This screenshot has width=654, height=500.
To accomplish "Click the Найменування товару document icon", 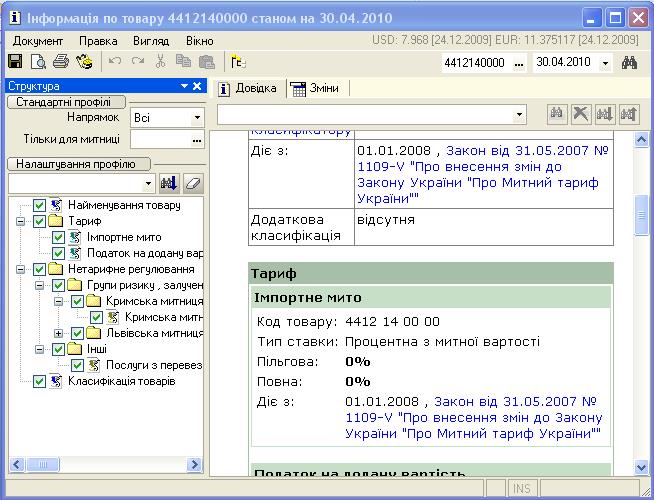I will [56, 205].
